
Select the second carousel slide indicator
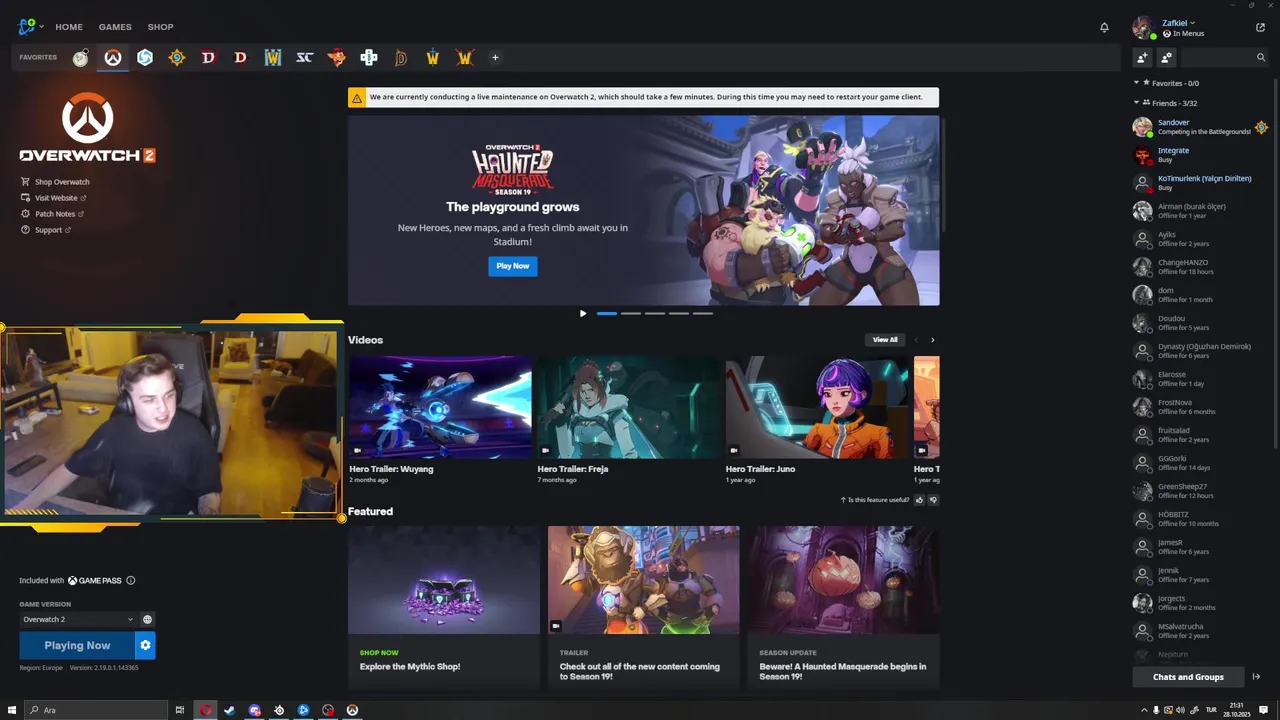point(630,313)
